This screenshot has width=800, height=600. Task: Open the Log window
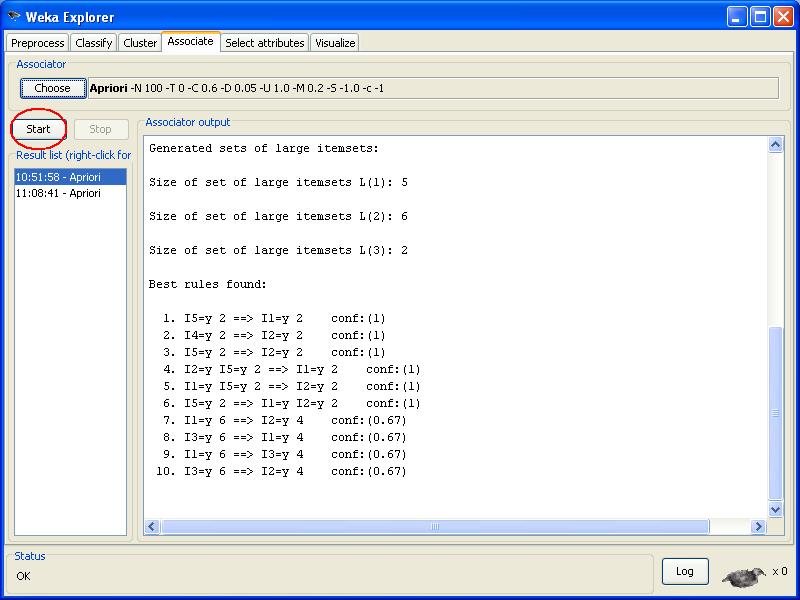[685, 571]
